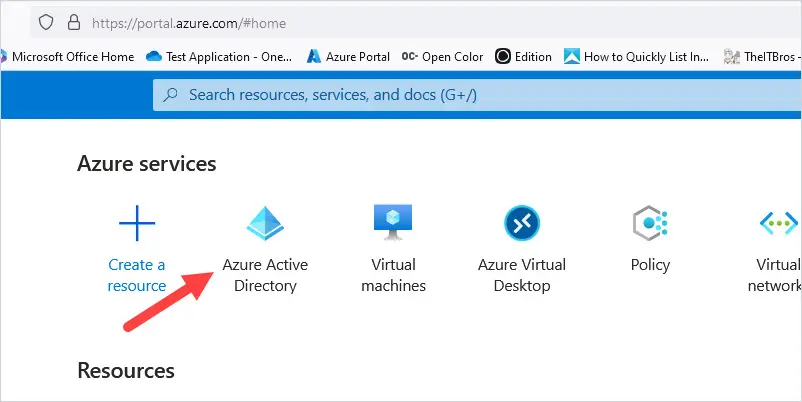Image resolution: width=802 pixels, height=402 pixels.
Task: Click the padlock site security icon
Action: [x=74, y=23]
